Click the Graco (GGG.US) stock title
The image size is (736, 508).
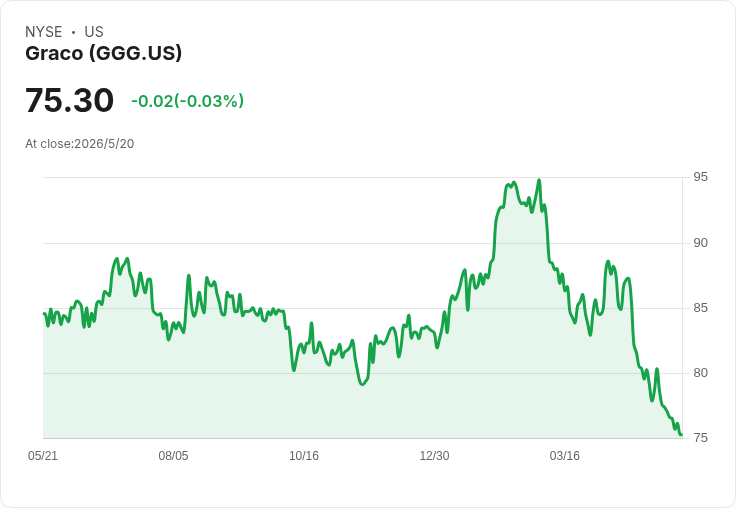[103, 54]
